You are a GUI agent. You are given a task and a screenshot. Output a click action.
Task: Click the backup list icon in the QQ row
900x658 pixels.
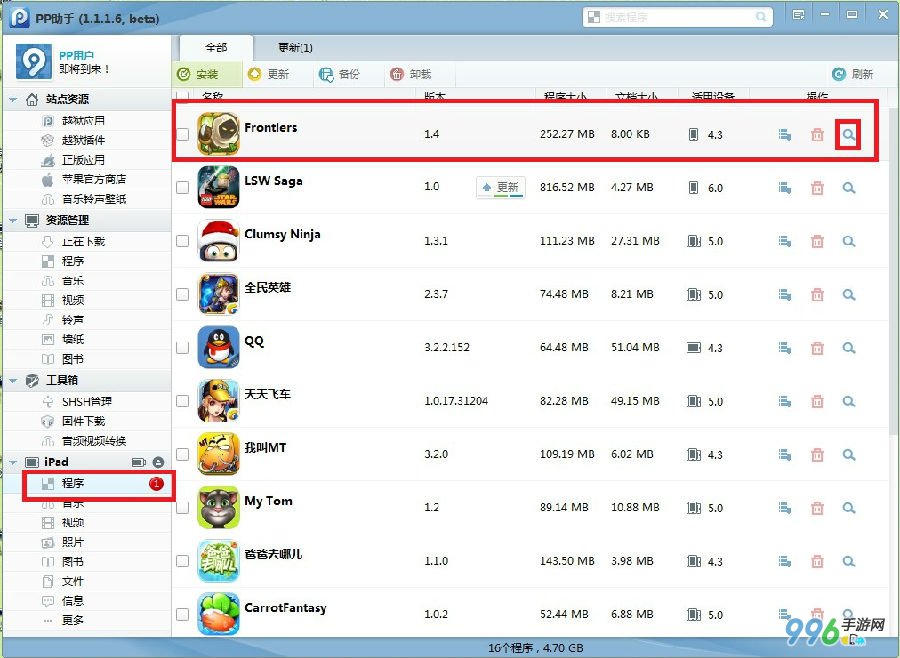785,348
